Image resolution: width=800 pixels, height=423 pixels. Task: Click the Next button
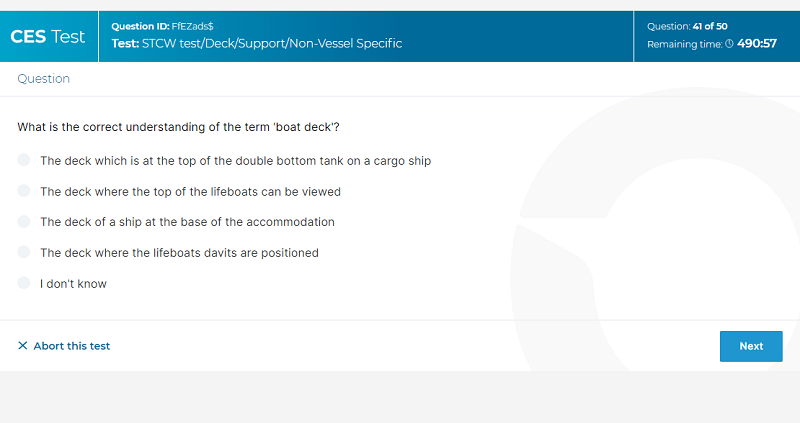751,346
